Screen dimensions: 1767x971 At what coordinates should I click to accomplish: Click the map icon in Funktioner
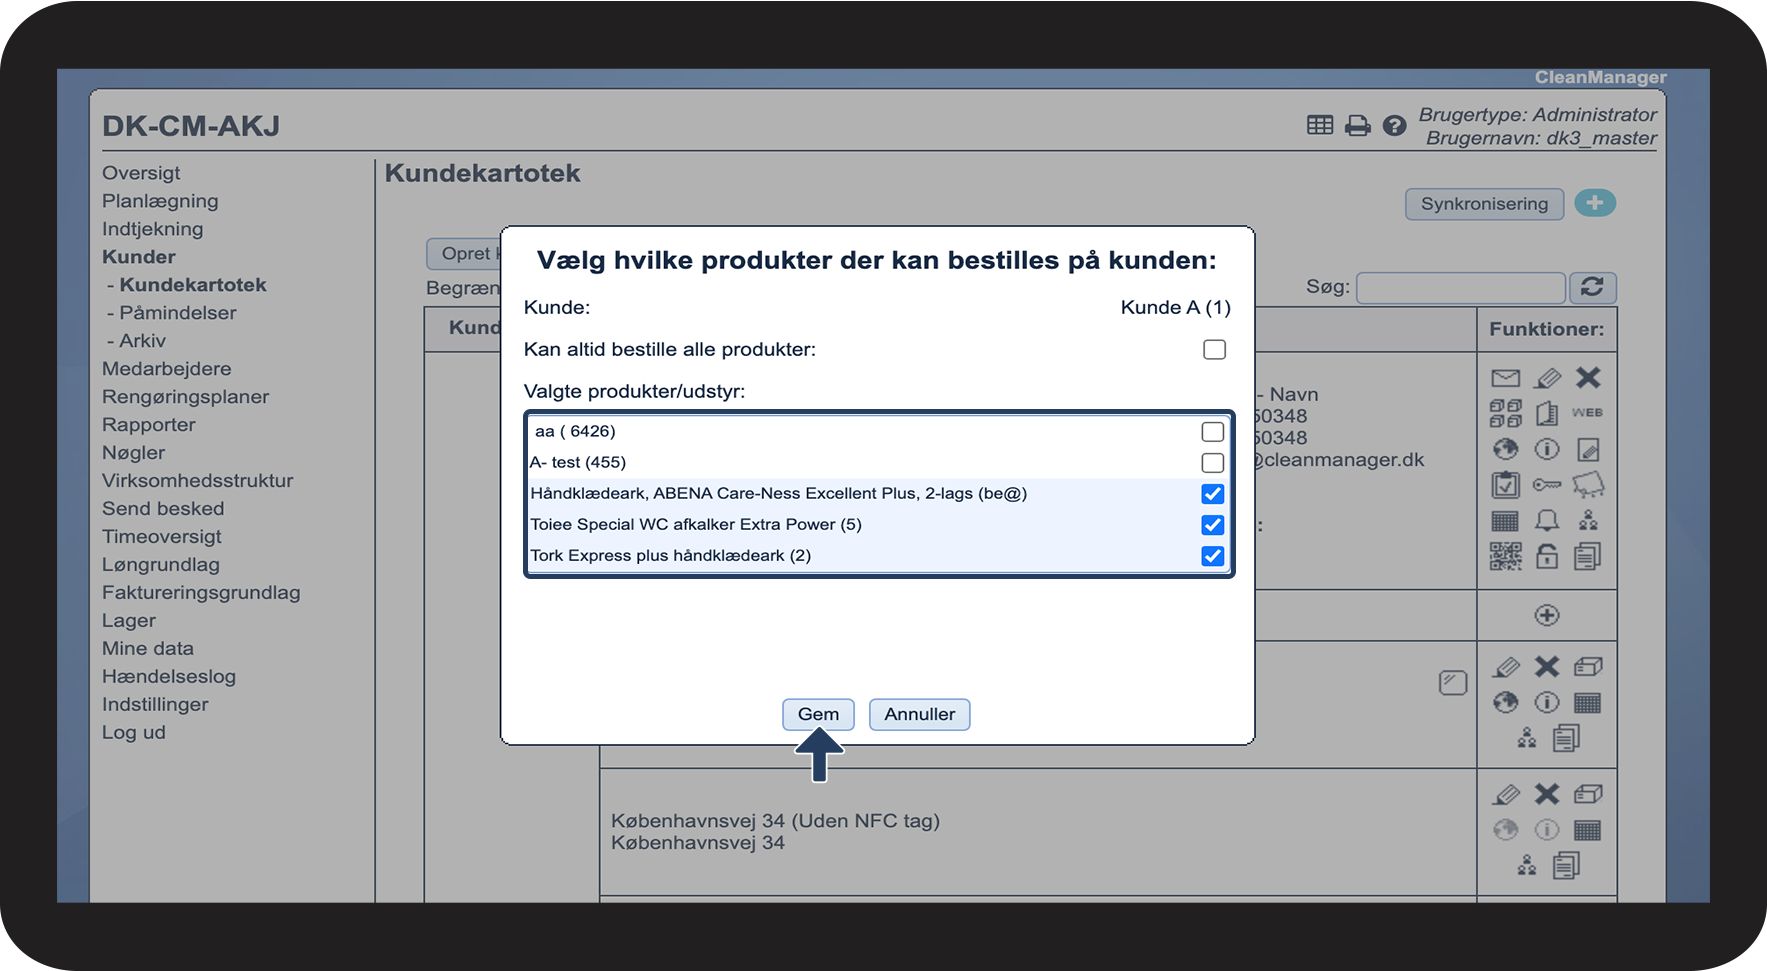(x=1588, y=485)
